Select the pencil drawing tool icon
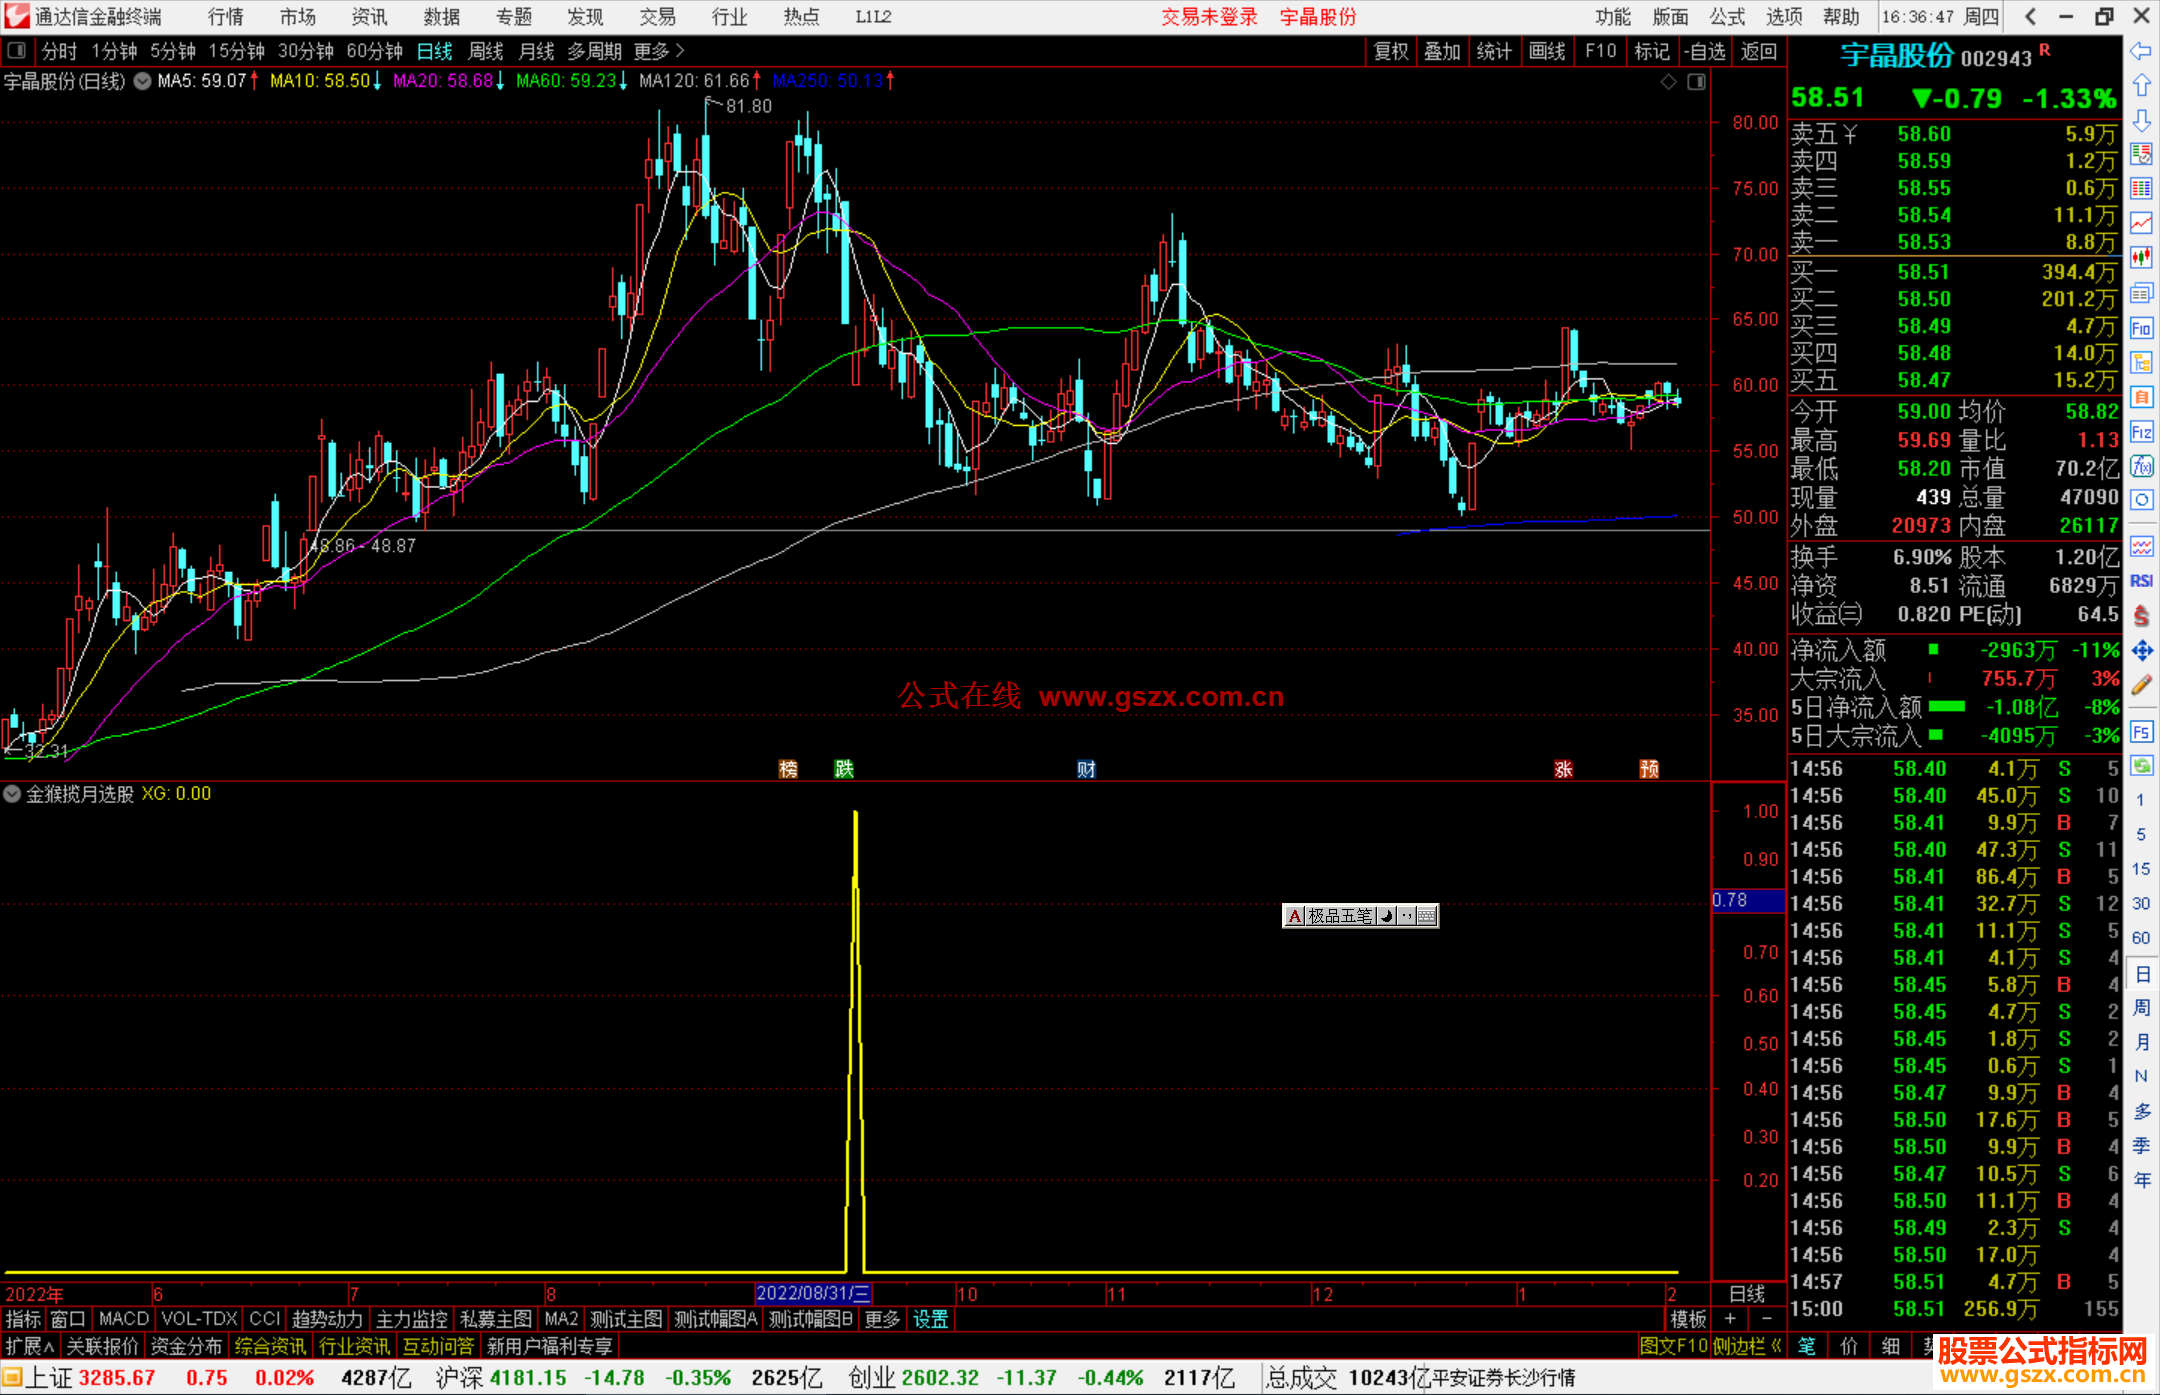 pyautogui.click(x=2141, y=685)
